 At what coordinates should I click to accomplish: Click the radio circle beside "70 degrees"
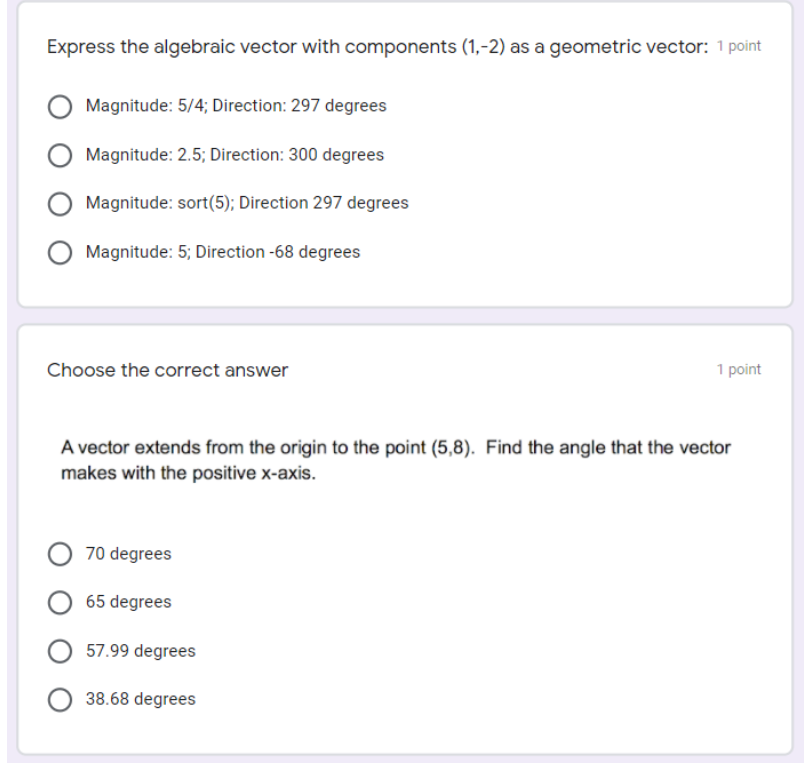(60, 553)
